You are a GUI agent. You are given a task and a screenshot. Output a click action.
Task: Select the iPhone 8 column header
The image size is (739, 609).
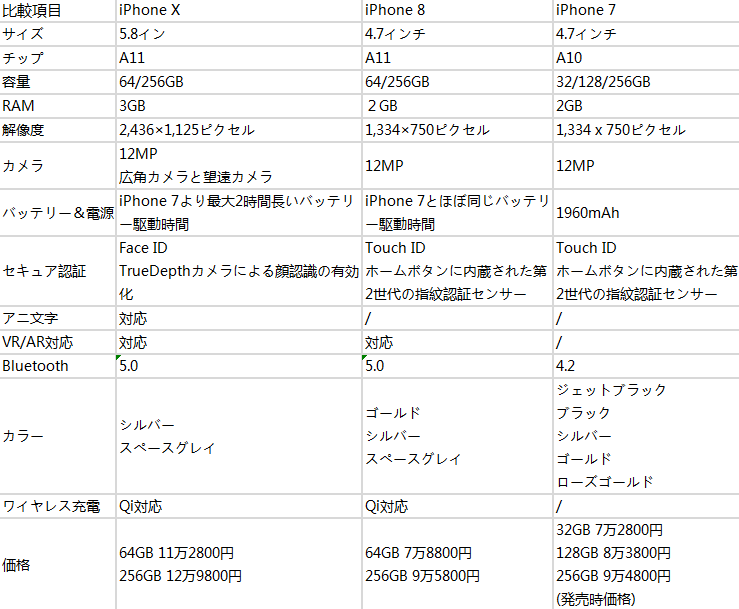click(x=457, y=10)
